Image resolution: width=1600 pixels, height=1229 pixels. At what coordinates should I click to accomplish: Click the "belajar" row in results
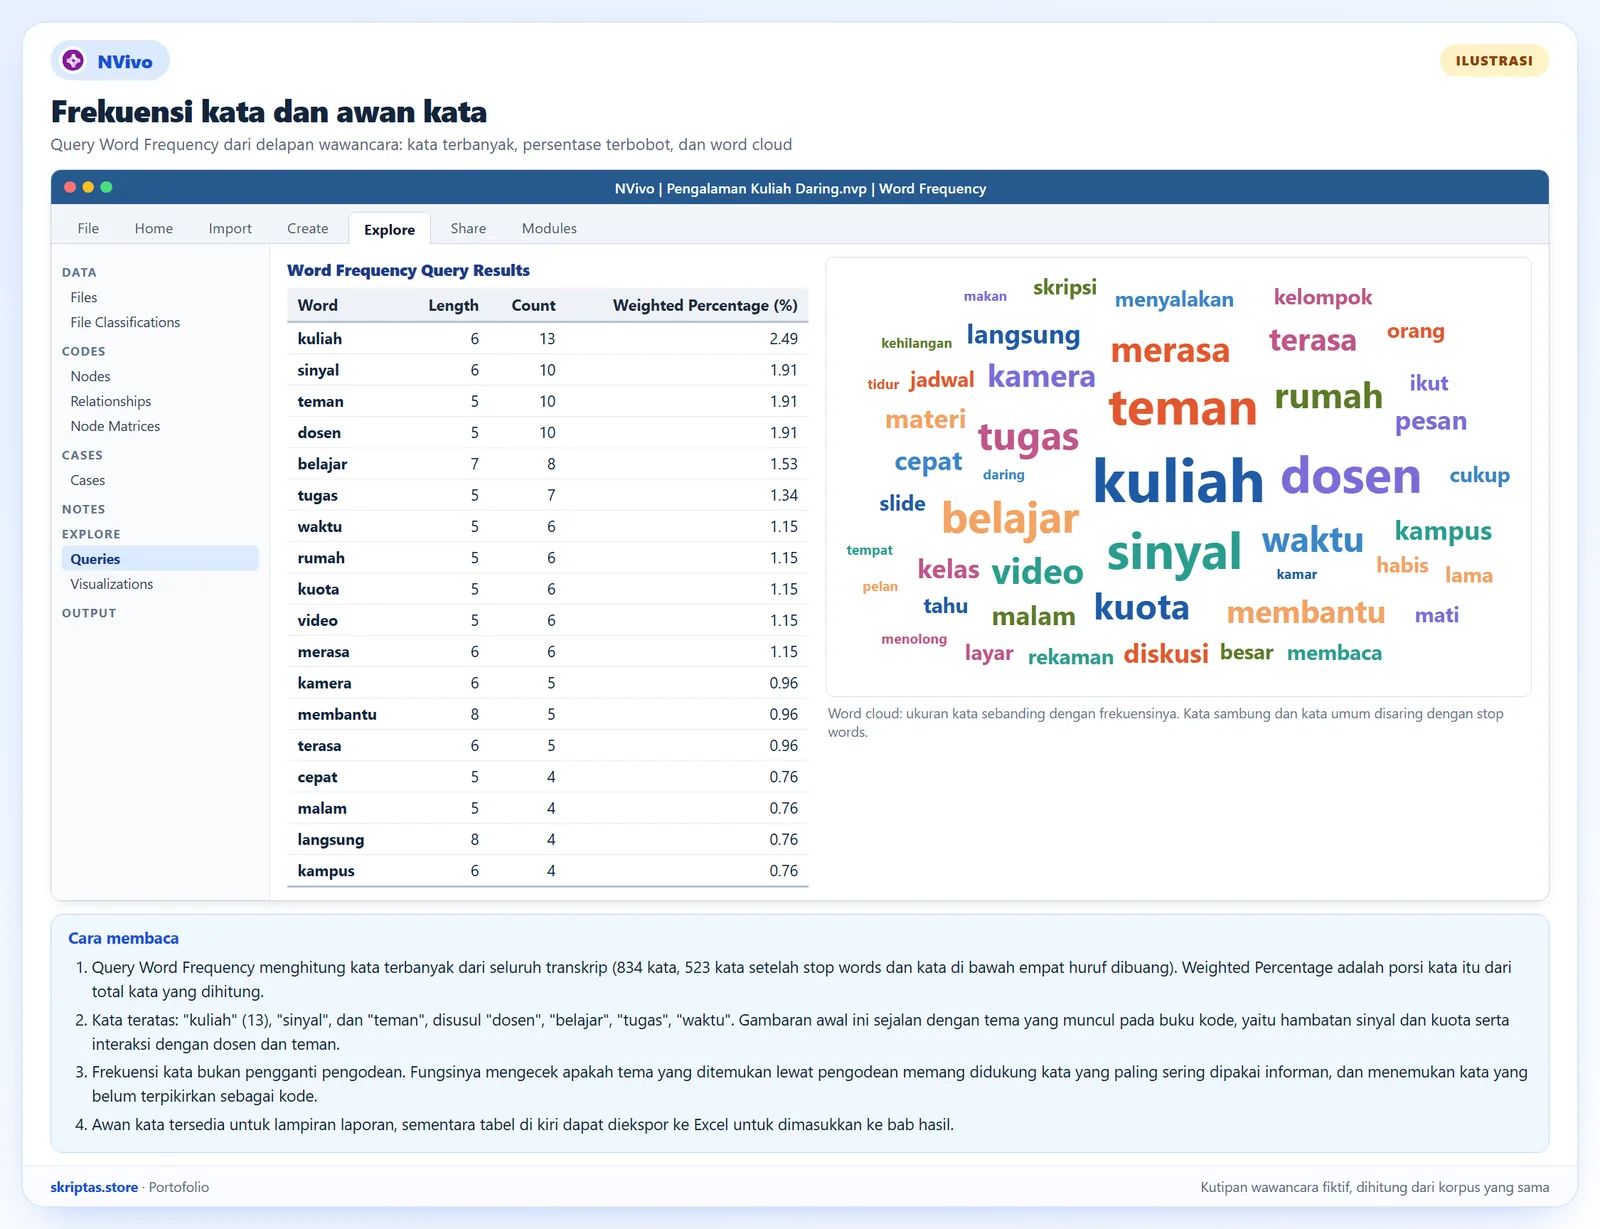[547, 464]
